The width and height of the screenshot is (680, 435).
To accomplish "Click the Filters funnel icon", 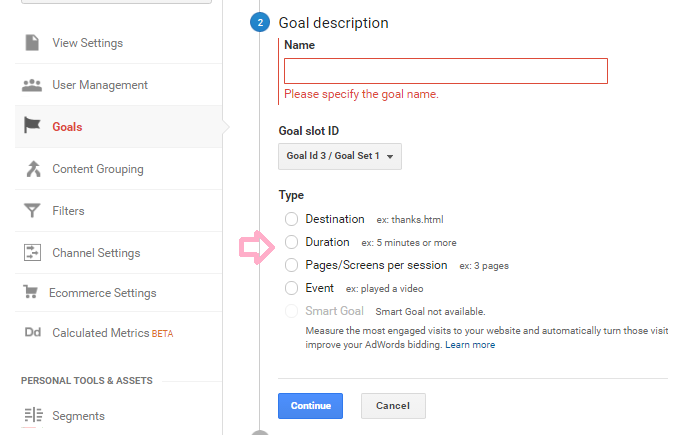I will [x=32, y=211].
